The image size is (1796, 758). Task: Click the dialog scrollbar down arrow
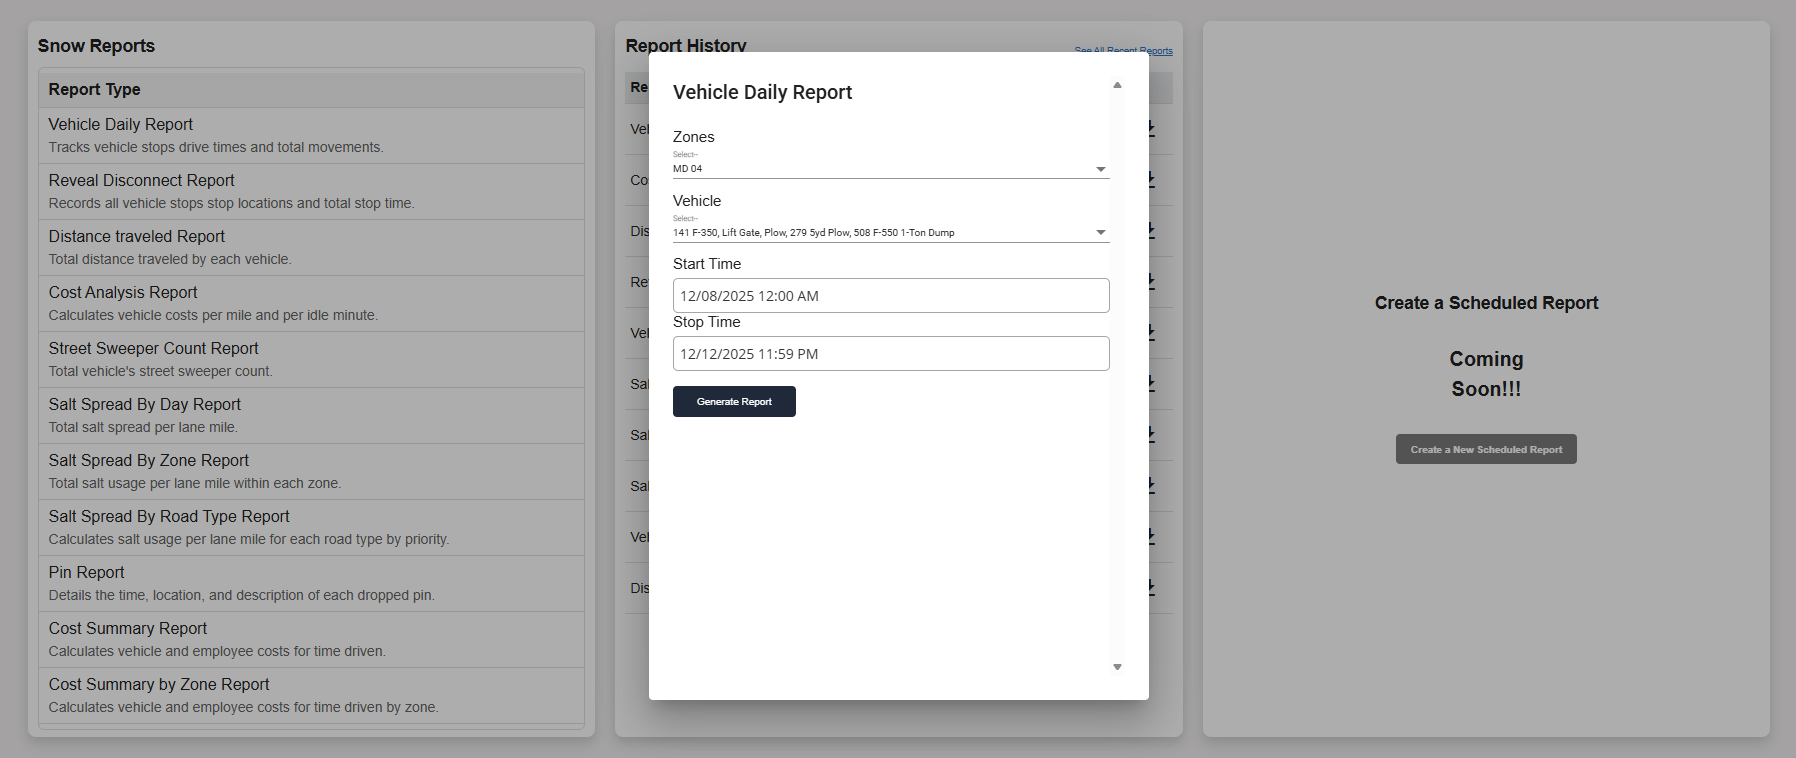click(1117, 667)
